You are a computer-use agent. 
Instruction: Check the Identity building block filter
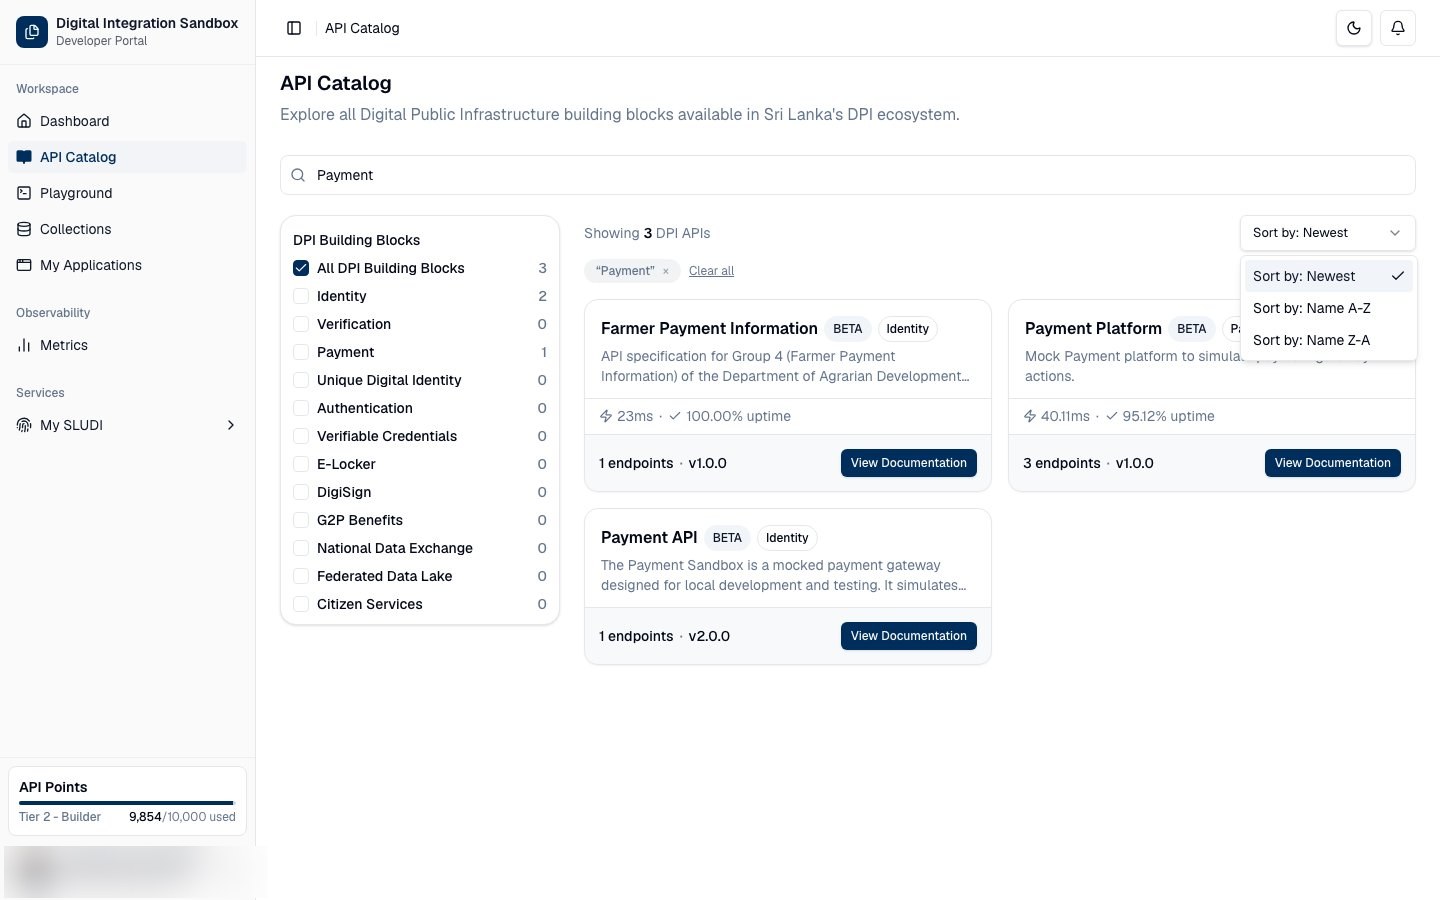click(301, 296)
